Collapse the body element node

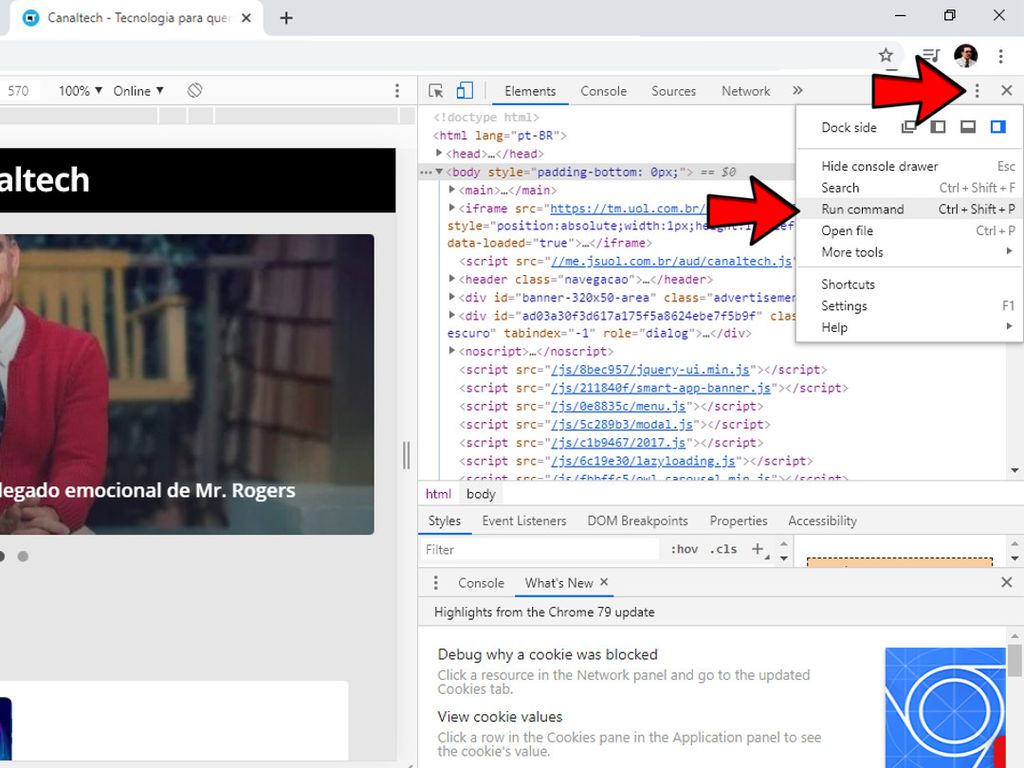(x=440, y=172)
